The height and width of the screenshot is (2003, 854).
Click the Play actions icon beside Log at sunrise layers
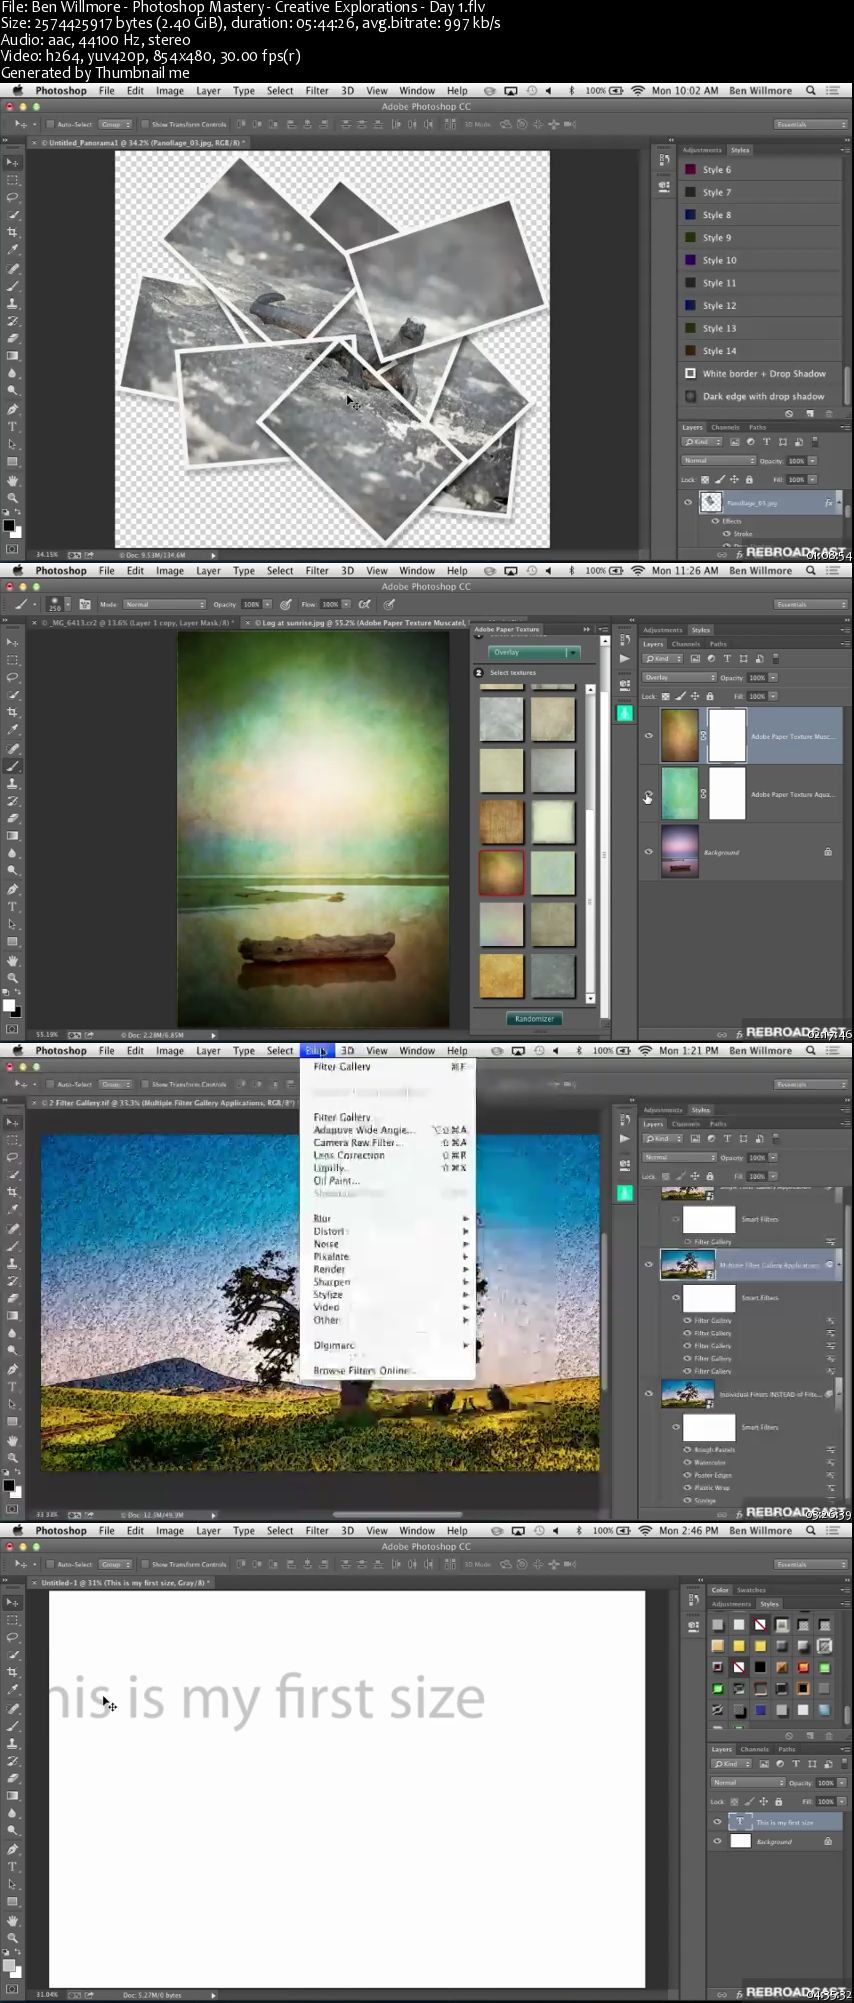(x=624, y=658)
